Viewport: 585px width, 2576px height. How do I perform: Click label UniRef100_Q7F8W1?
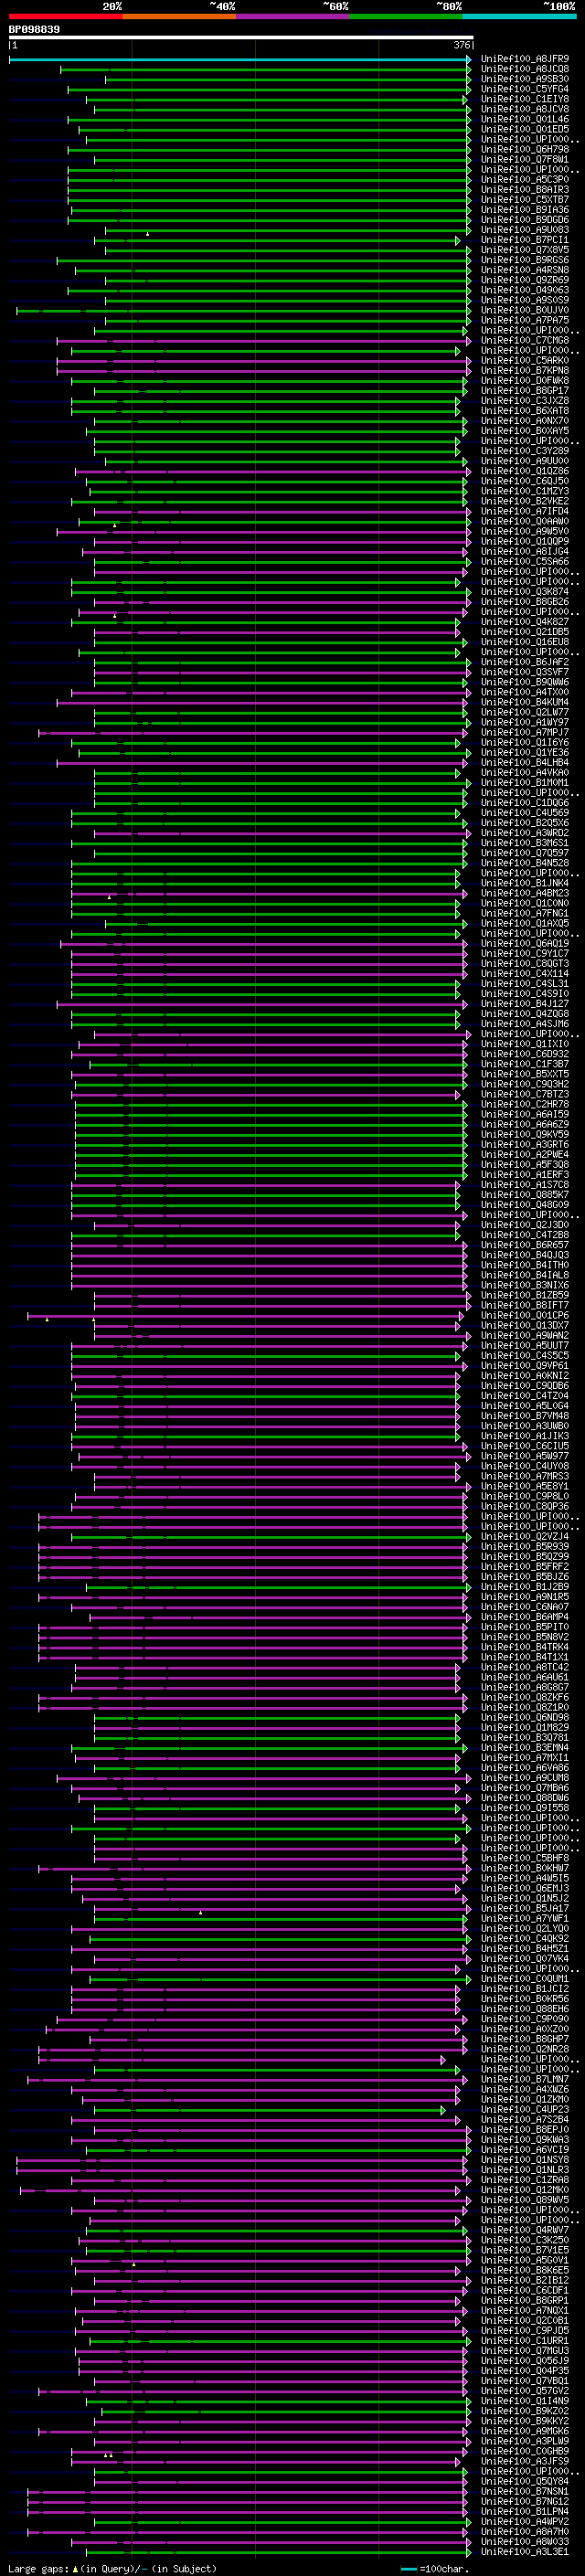pos(525,159)
